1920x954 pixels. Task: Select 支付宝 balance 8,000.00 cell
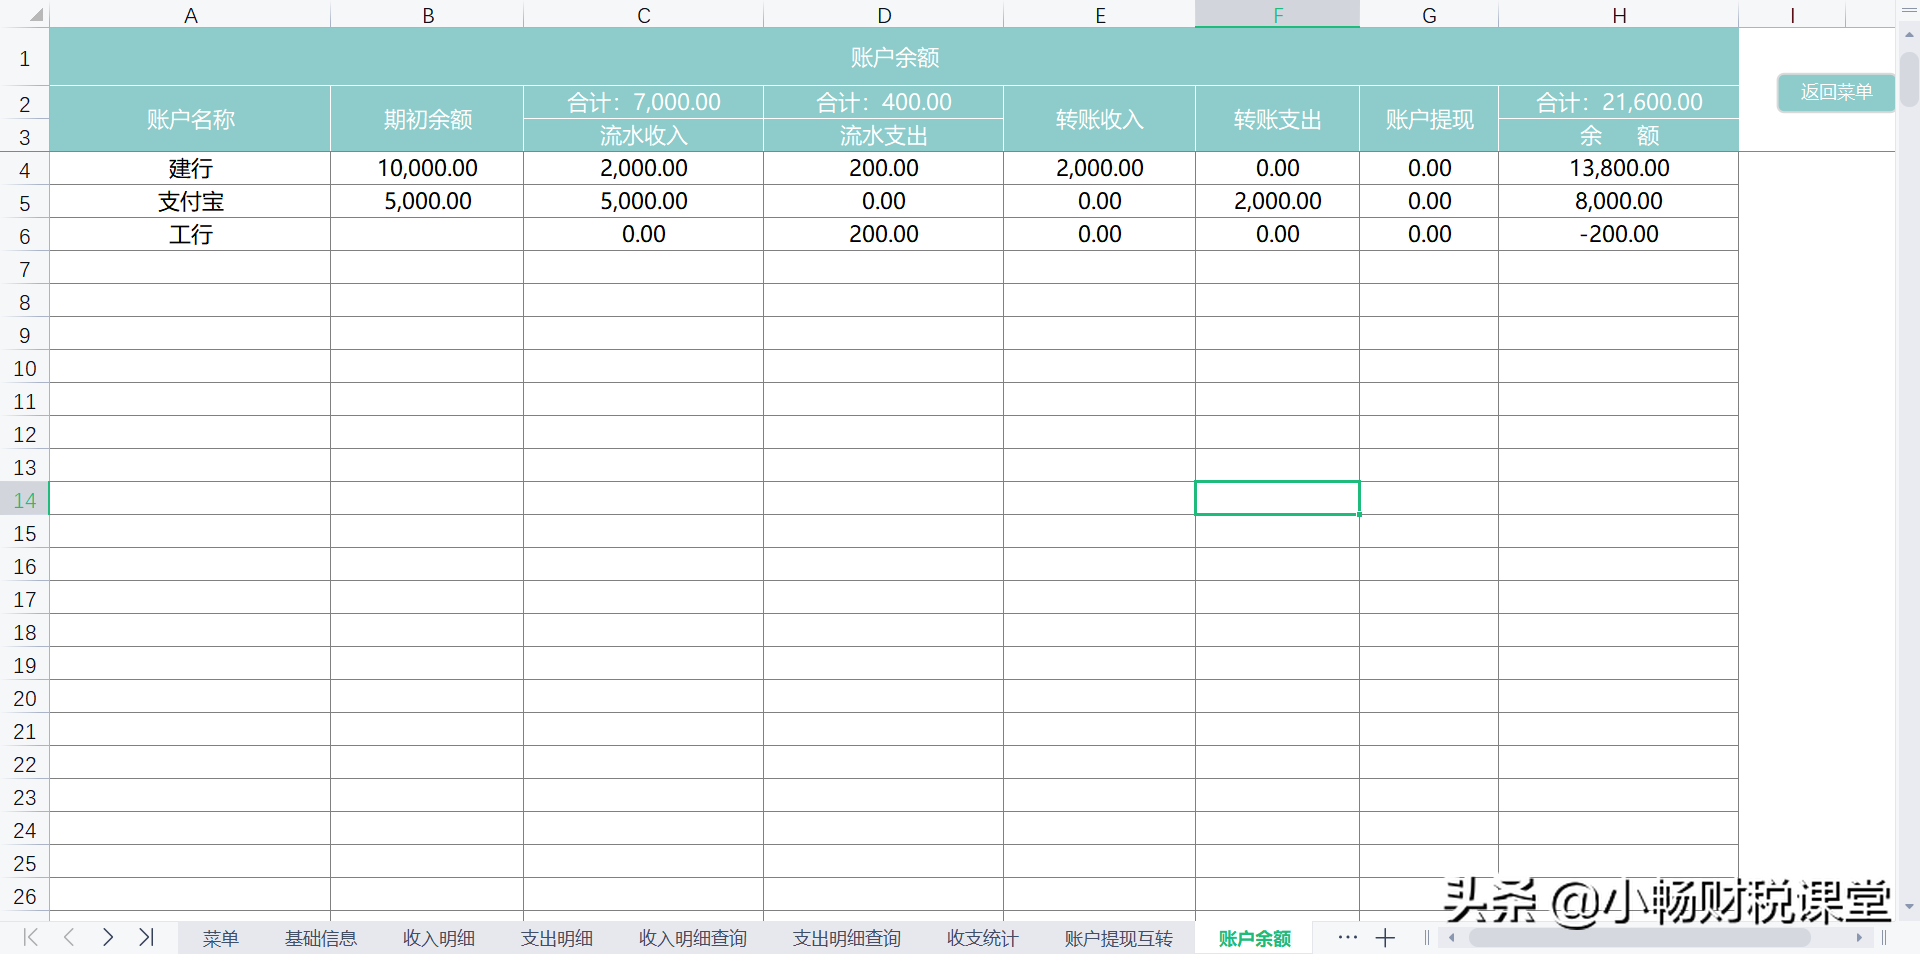pos(1618,201)
